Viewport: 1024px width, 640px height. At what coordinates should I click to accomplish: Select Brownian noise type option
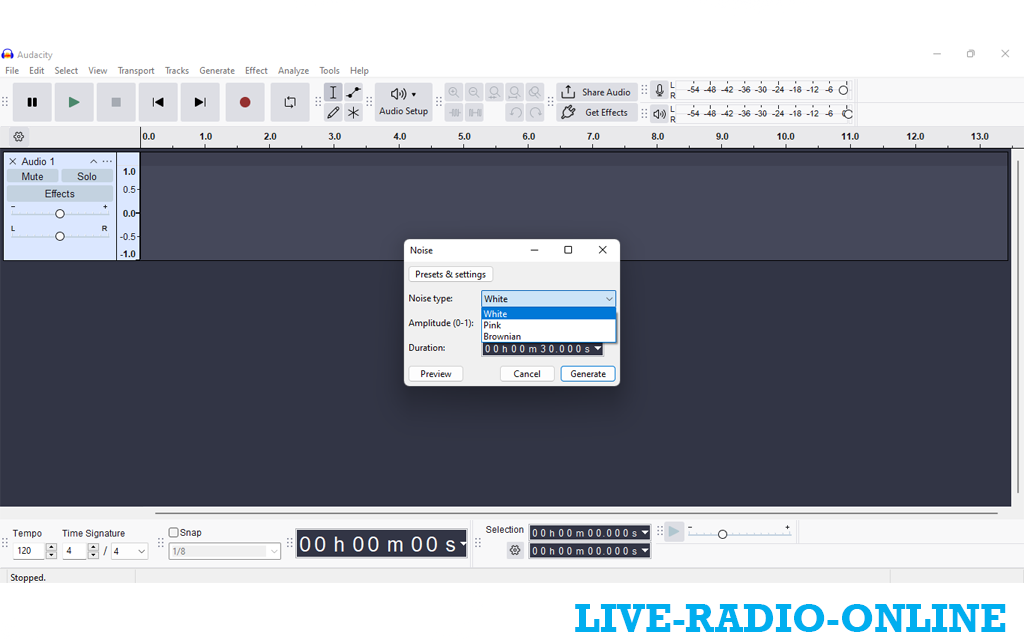click(502, 337)
